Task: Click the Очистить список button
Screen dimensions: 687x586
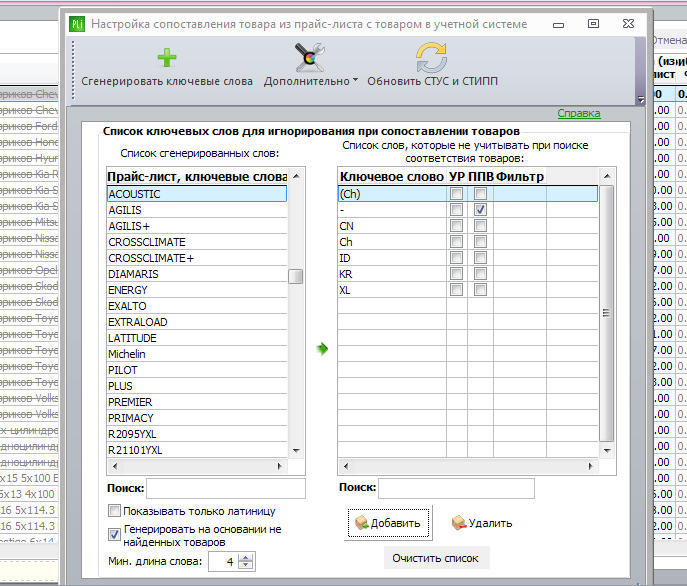Action: pos(436,558)
